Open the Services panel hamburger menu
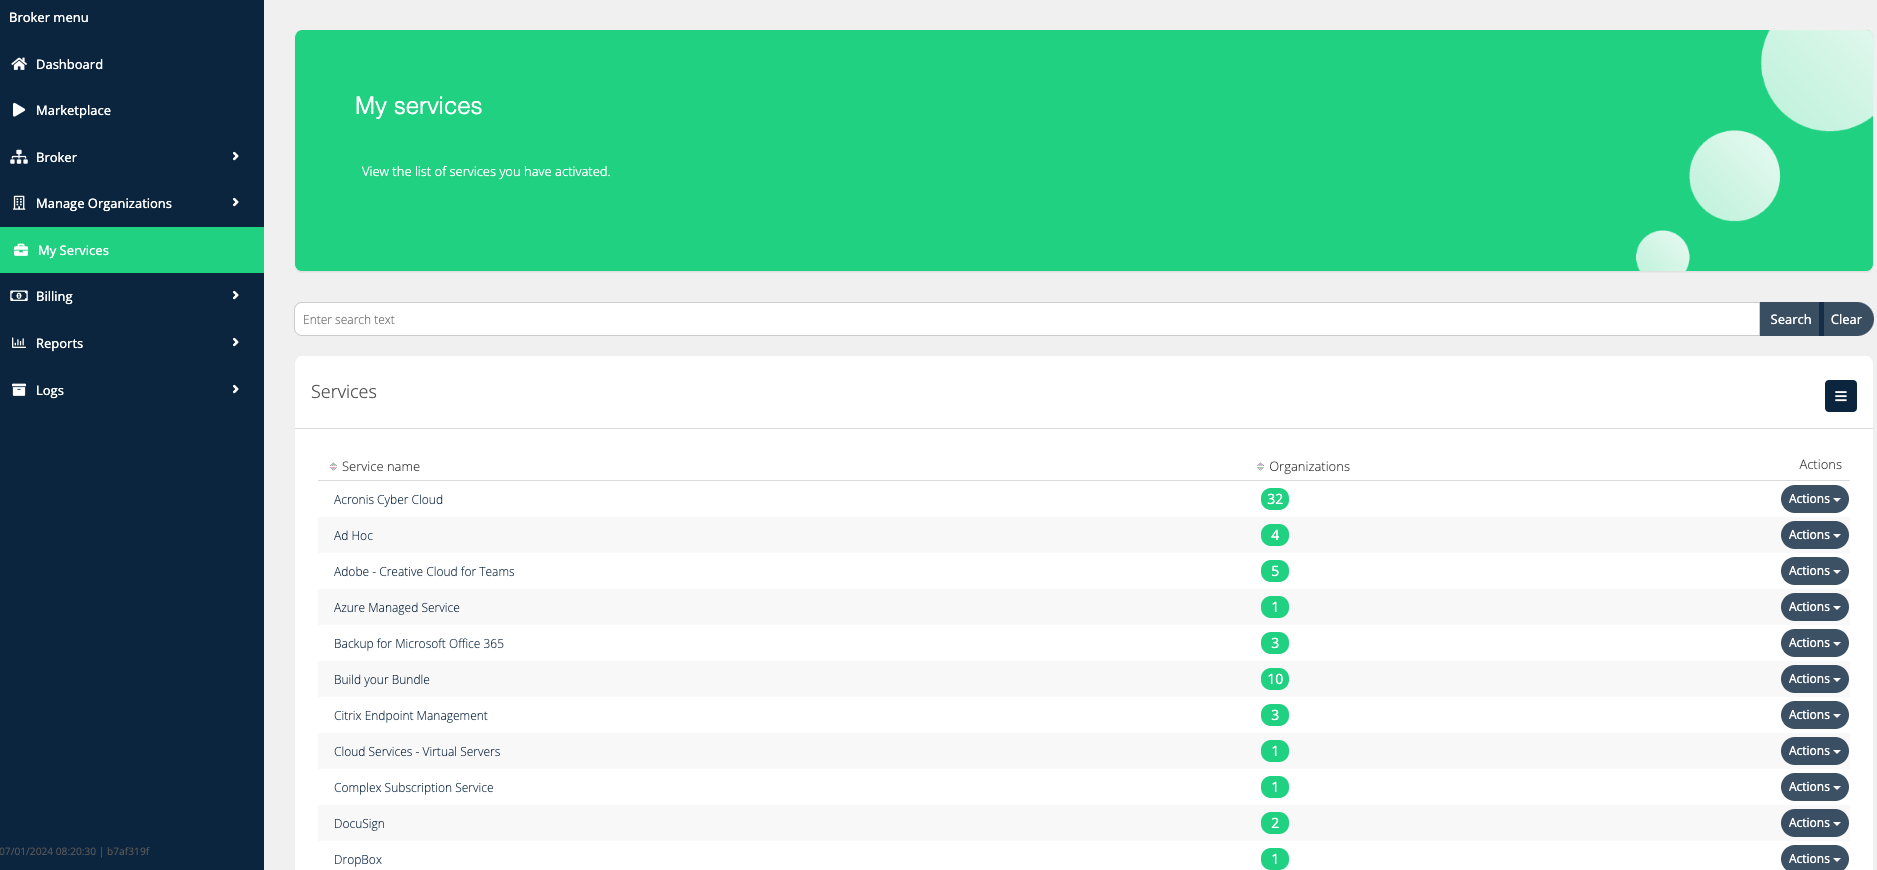 click(1840, 396)
